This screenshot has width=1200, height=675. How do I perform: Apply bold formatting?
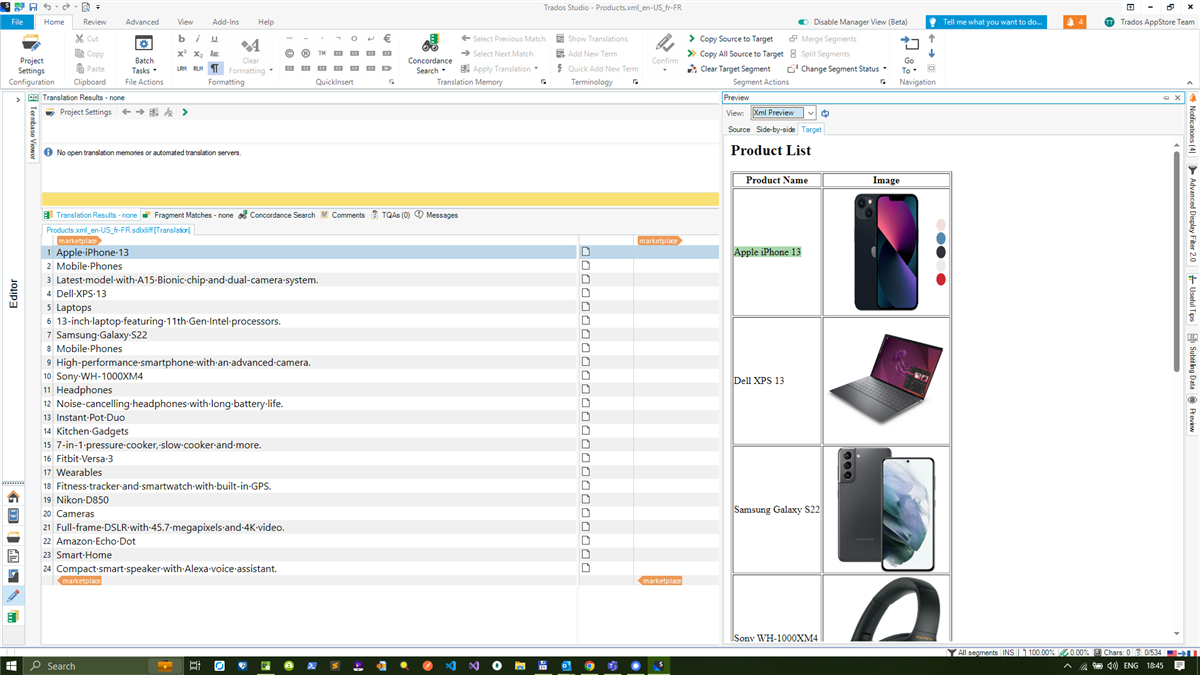point(182,39)
